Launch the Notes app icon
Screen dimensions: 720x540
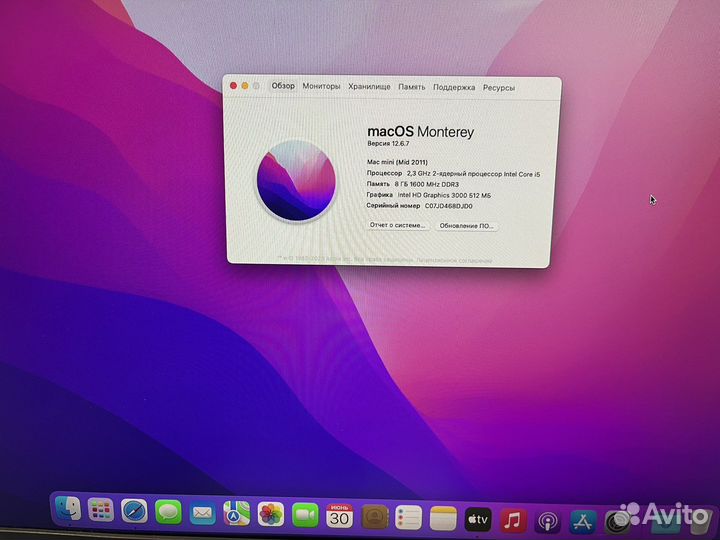pyautogui.click(x=443, y=518)
